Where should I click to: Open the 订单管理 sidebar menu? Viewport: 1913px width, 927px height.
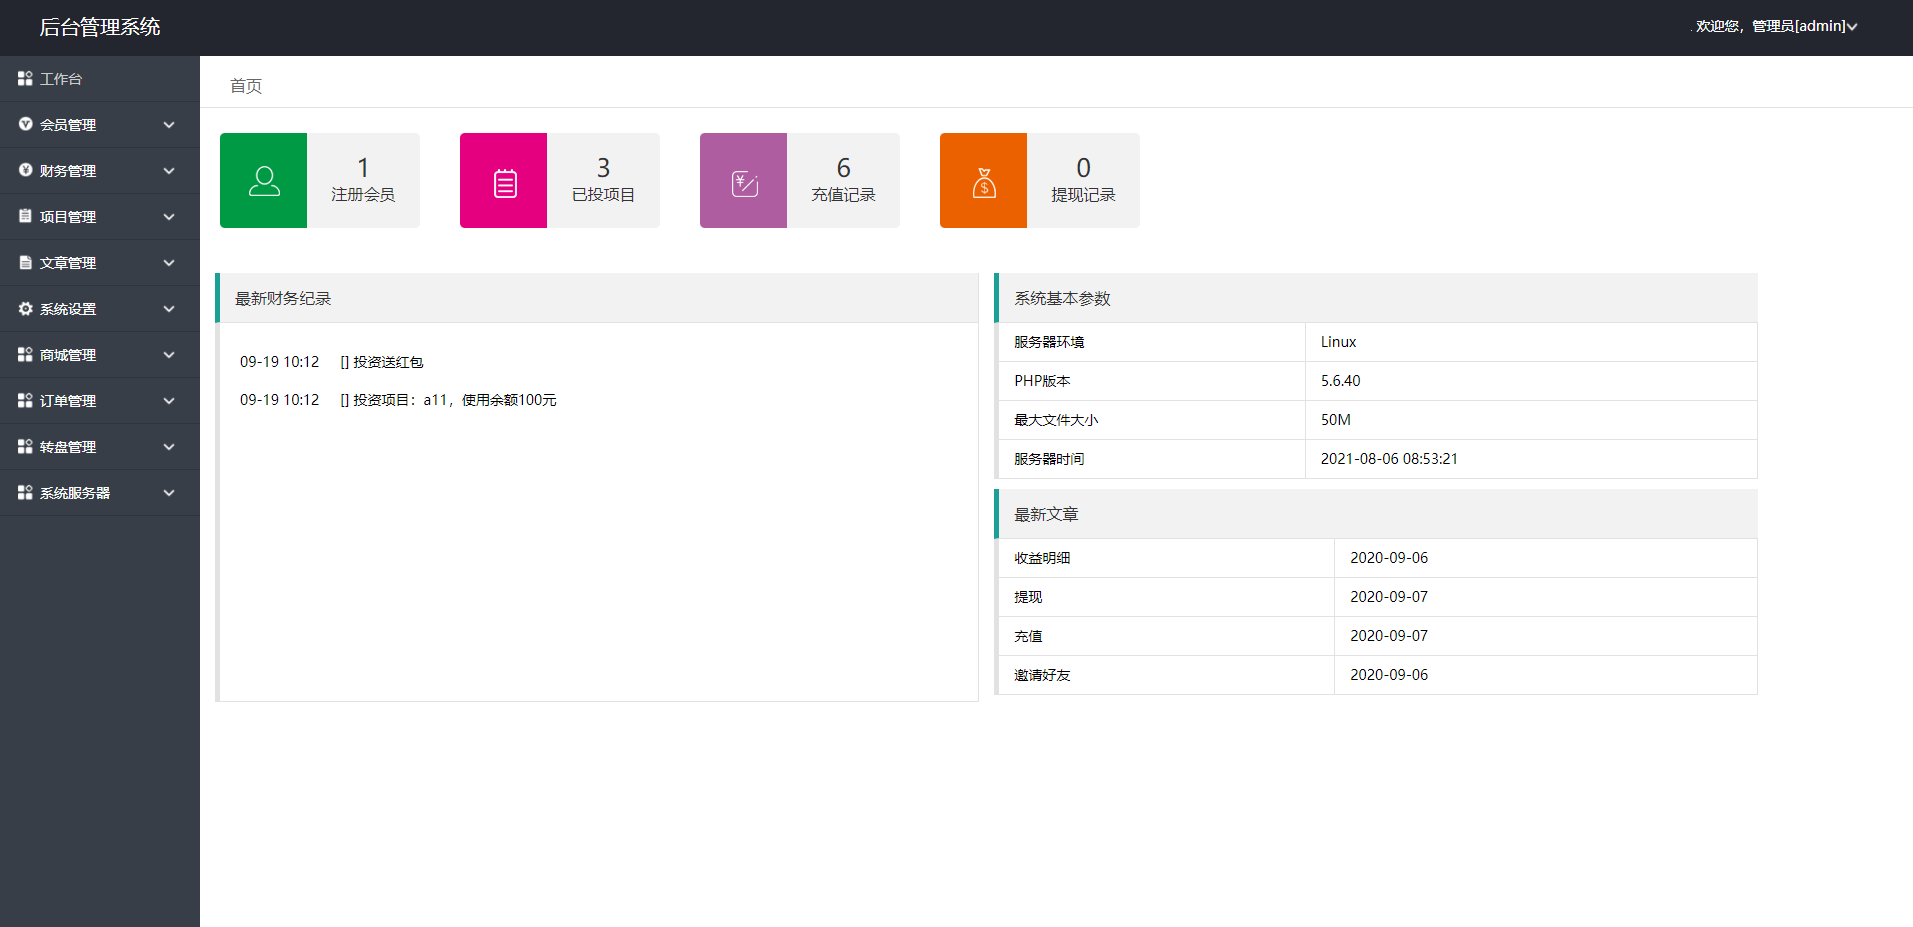(100, 401)
